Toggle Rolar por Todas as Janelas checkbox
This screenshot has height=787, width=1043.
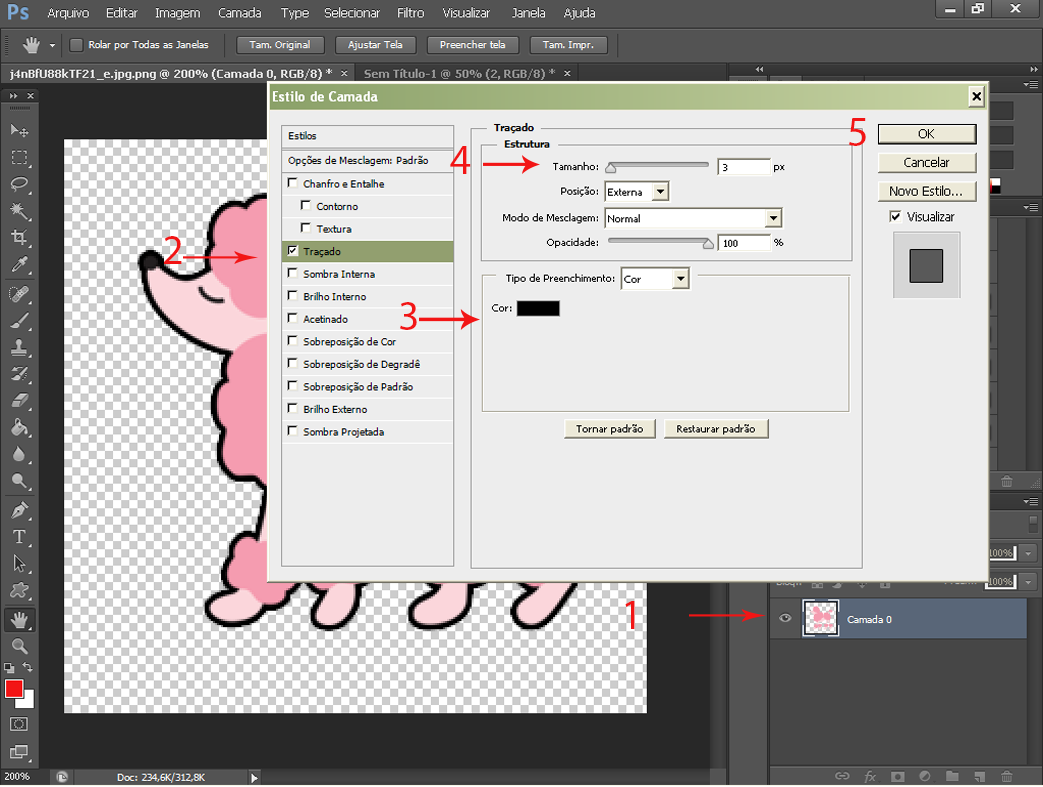point(76,45)
